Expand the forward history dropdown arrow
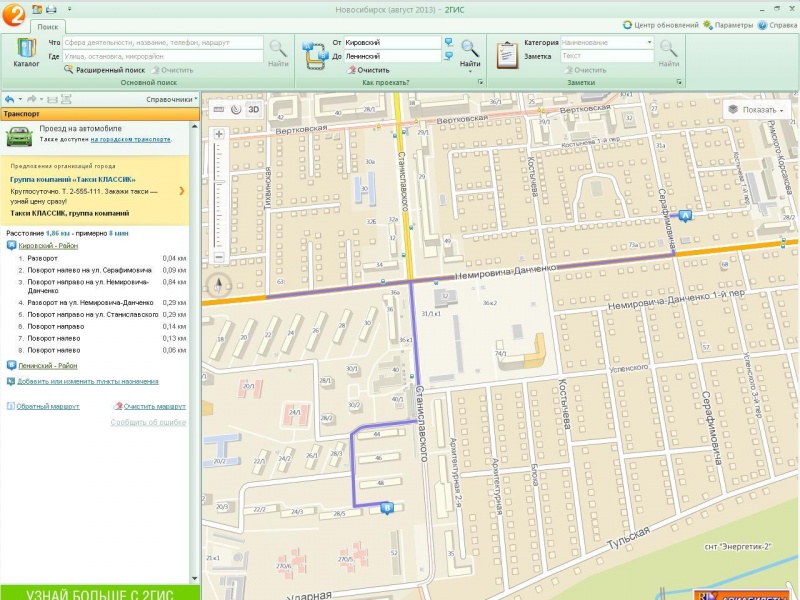 pos(41,99)
